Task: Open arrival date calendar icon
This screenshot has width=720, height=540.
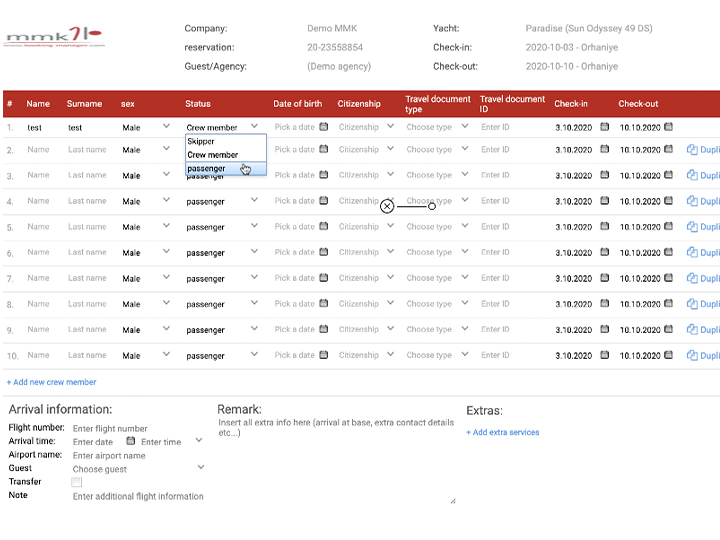Action: click(131, 441)
